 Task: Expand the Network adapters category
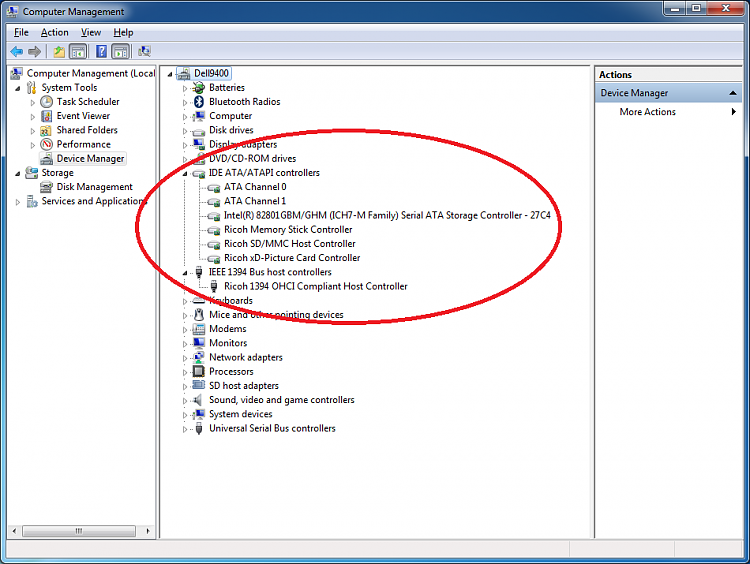[x=185, y=358]
